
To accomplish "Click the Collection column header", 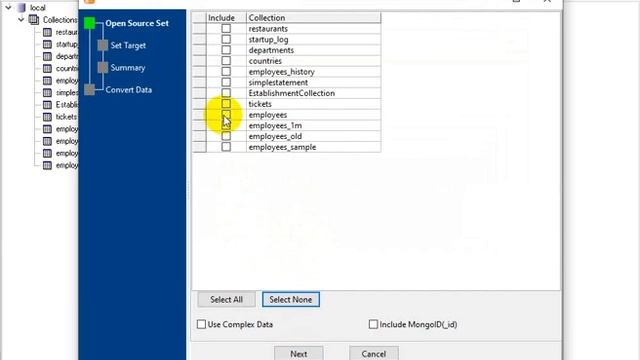I will [x=313, y=18].
